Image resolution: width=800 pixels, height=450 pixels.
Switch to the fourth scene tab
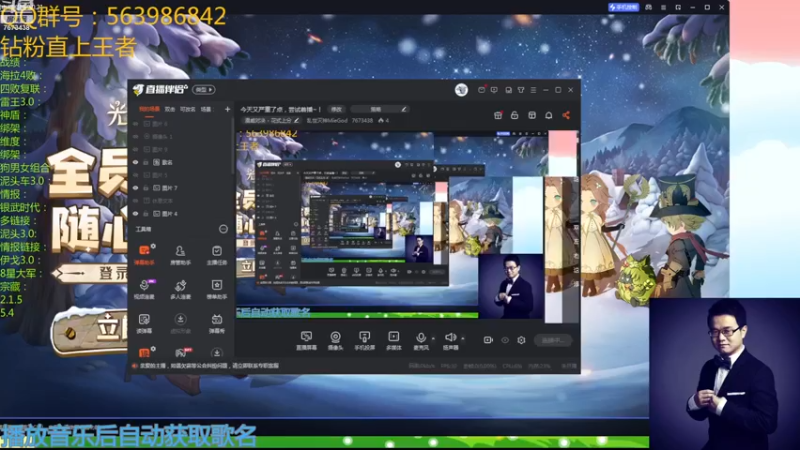coord(206,109)
